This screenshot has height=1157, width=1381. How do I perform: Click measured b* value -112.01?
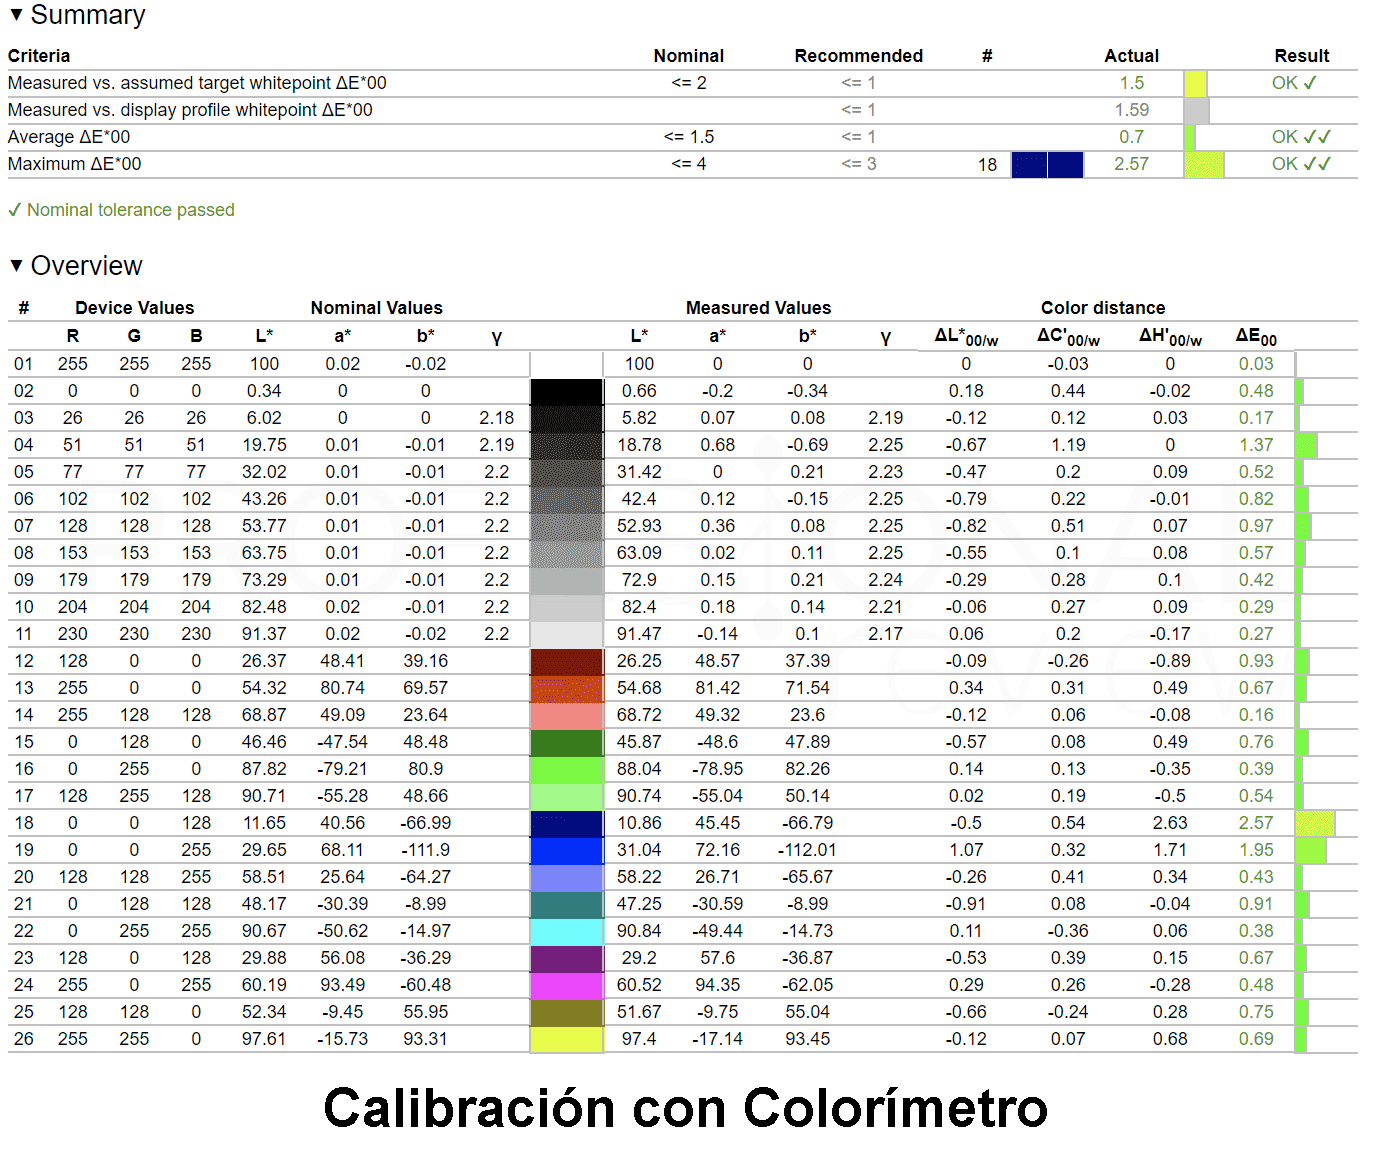pyautogui.click(x=807, y=850)
